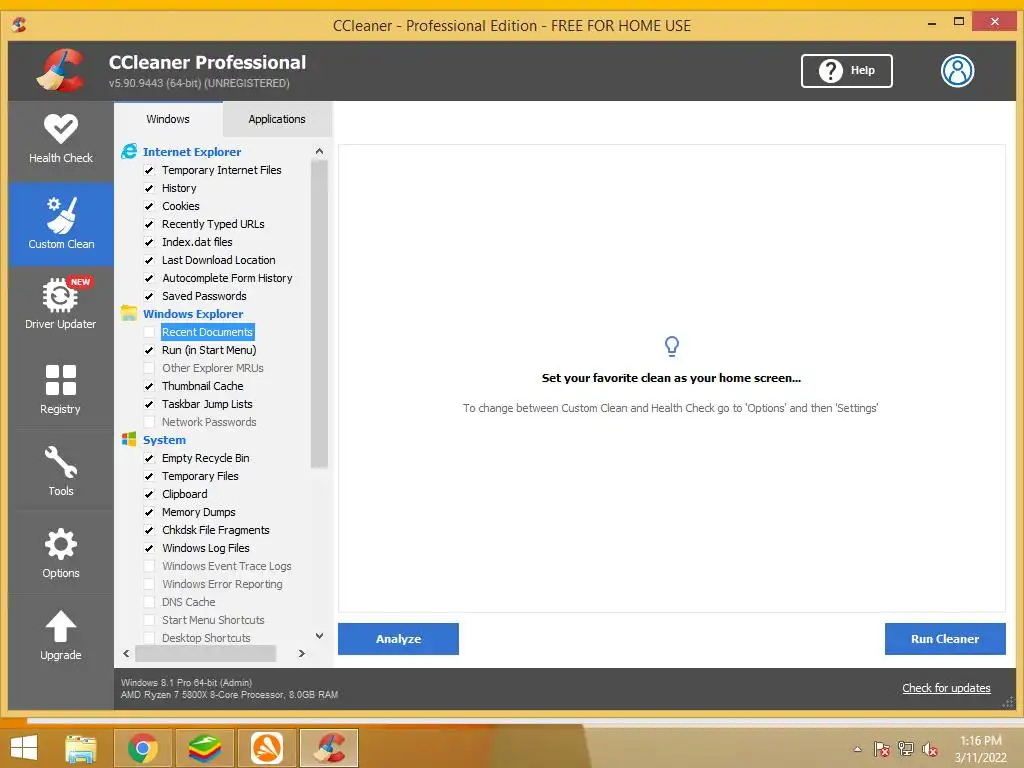1024x768 pixels.
Task: Uncheck Temporary Internet Files
Action: point(149,170)
